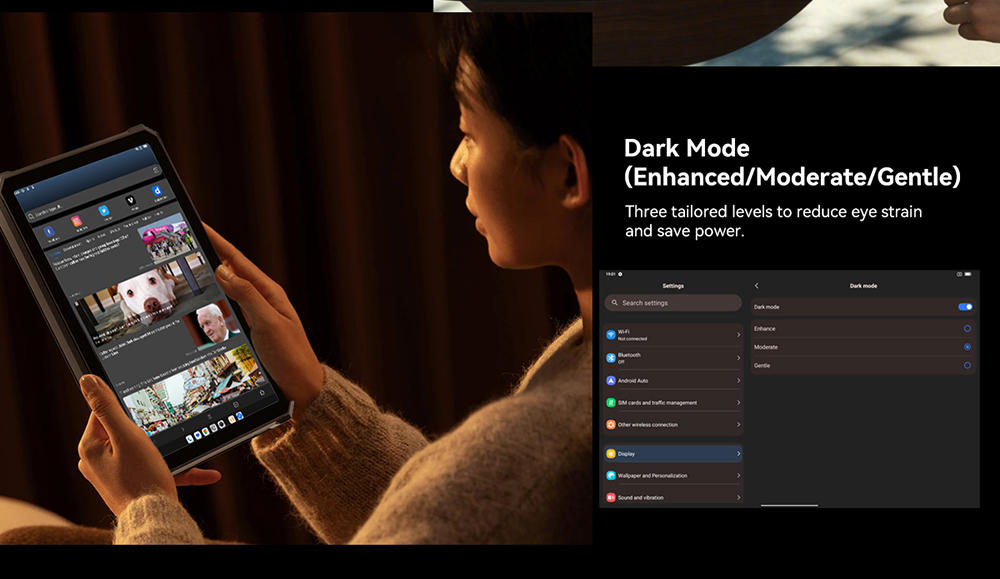This screenshot has height=579, width=1000.
Task: Click the Sound and vibration icon
Action: coord(611,497)
